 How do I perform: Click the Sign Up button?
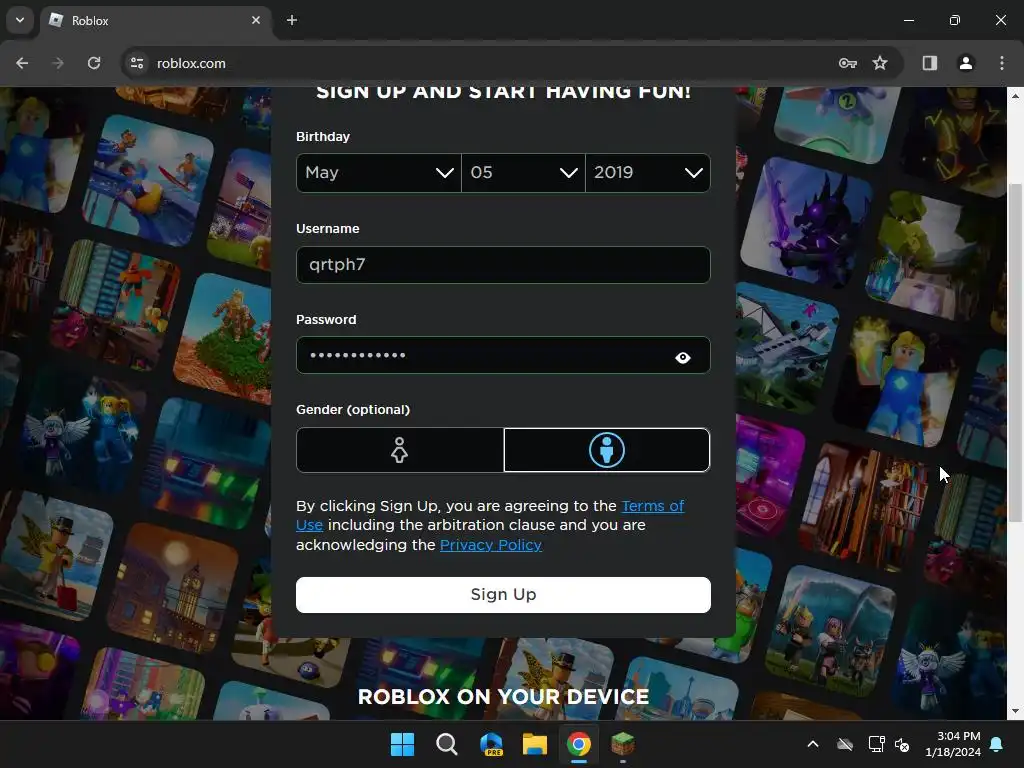(x=503, y=594)
